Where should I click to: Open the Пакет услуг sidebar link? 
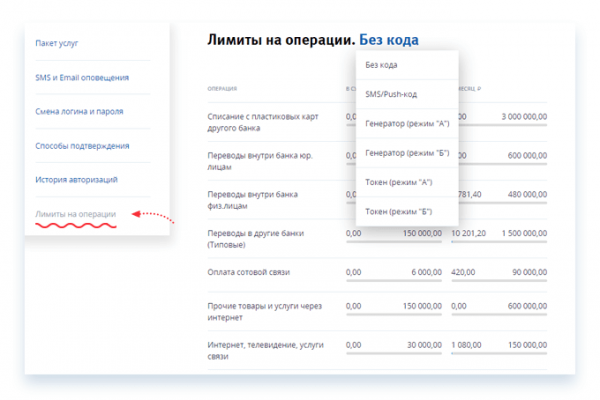tap(57, 43)
